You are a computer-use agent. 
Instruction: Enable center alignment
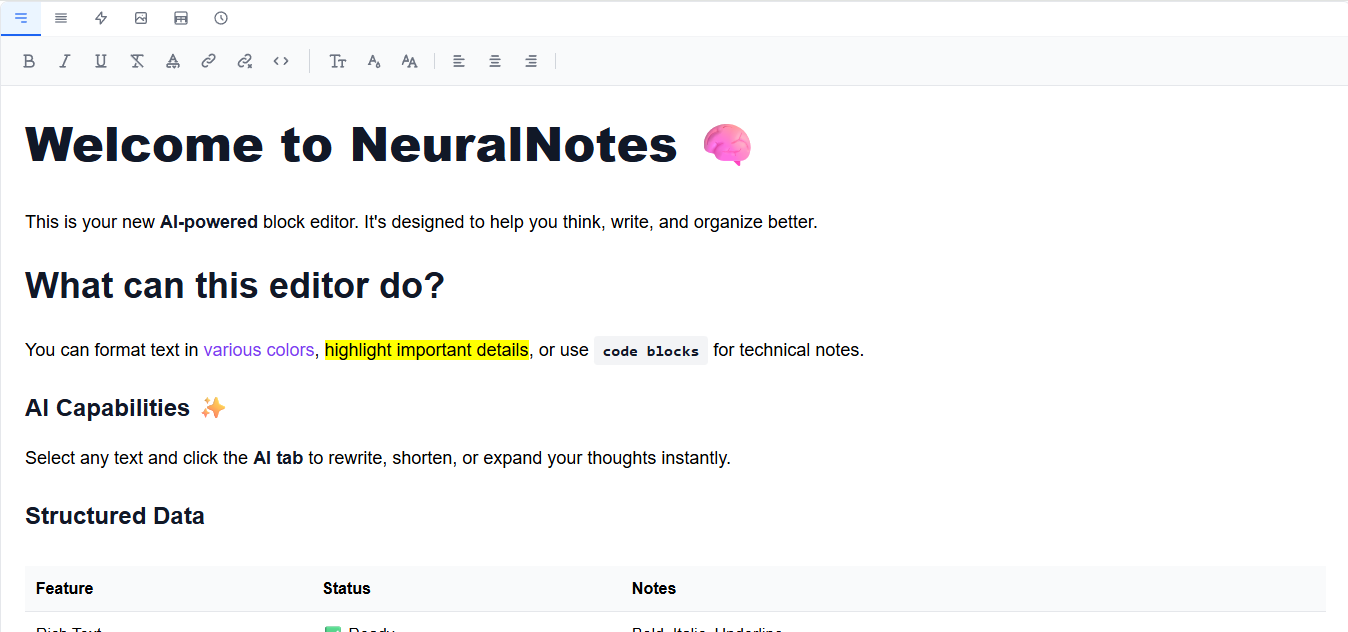click(494, 61)
